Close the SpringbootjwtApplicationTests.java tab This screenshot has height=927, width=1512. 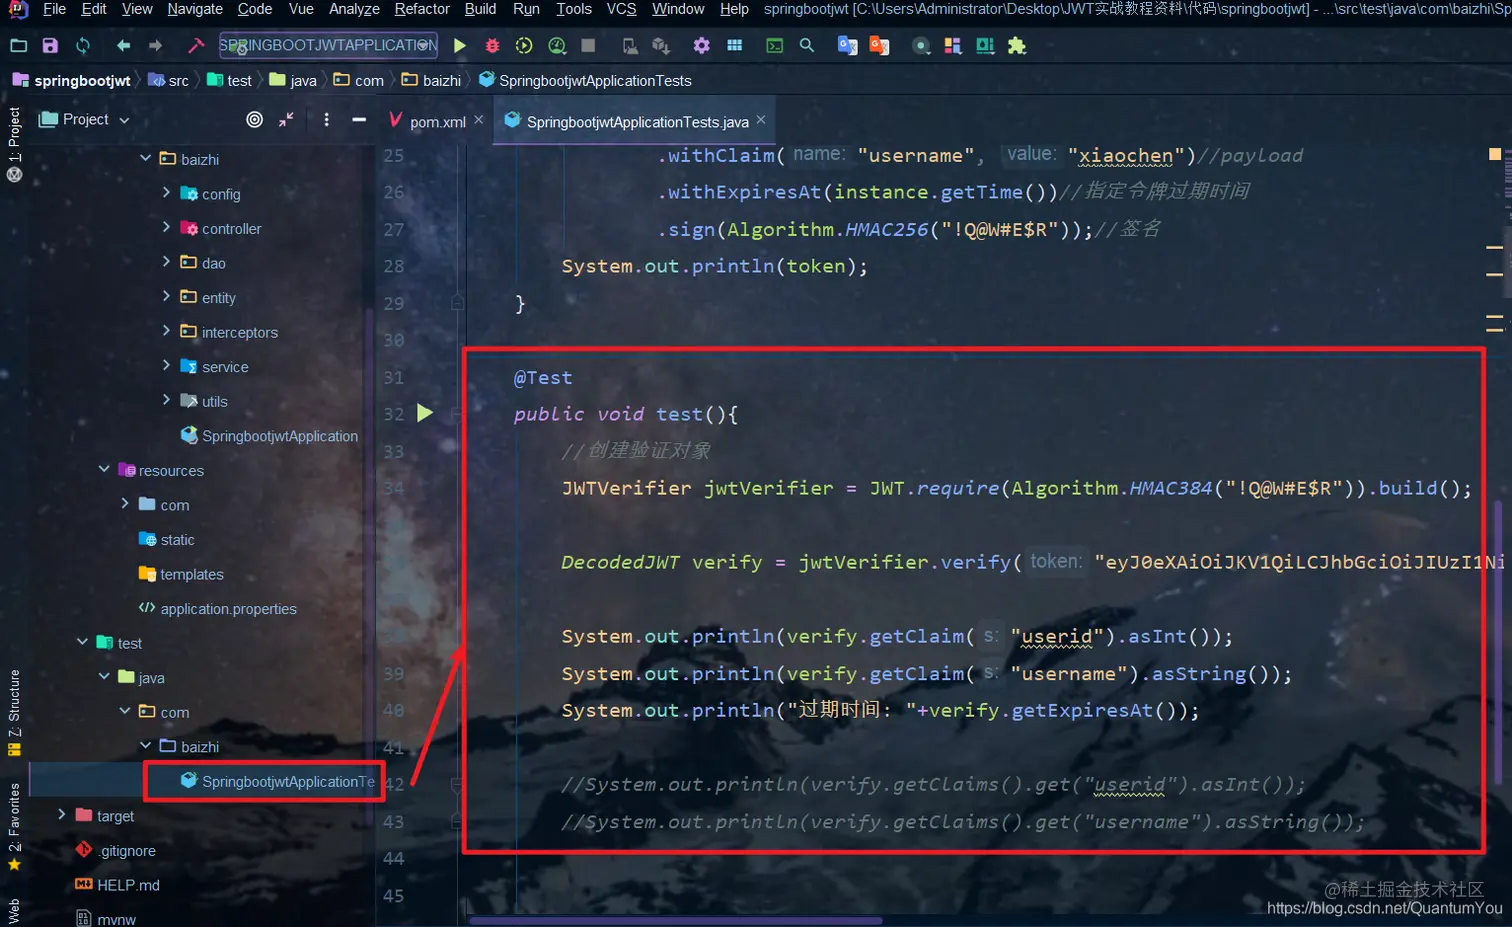point(761,120)
